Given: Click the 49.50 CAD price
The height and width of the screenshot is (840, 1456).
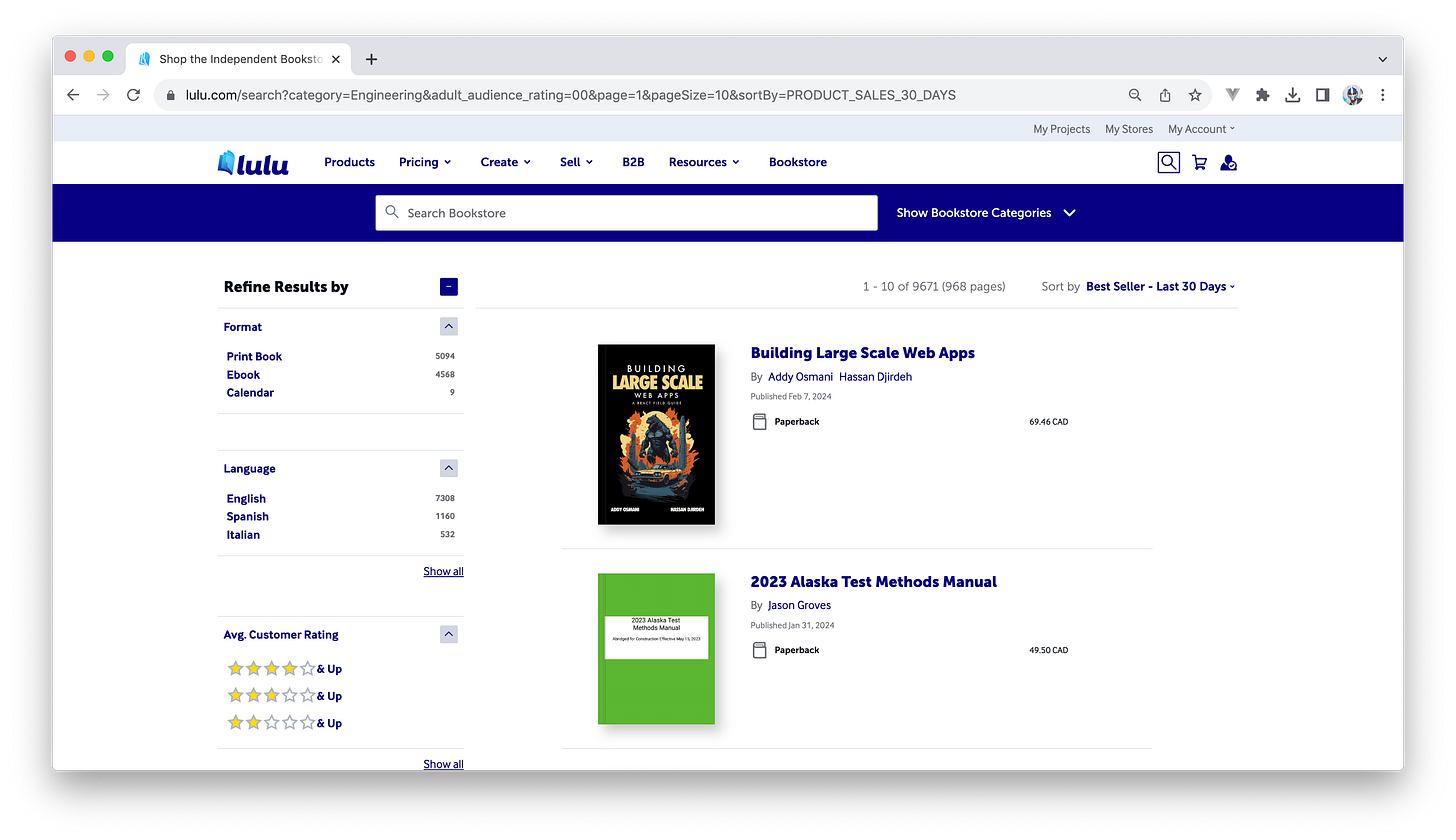Looking at the screenshot, I should [x=1048, y=650].
